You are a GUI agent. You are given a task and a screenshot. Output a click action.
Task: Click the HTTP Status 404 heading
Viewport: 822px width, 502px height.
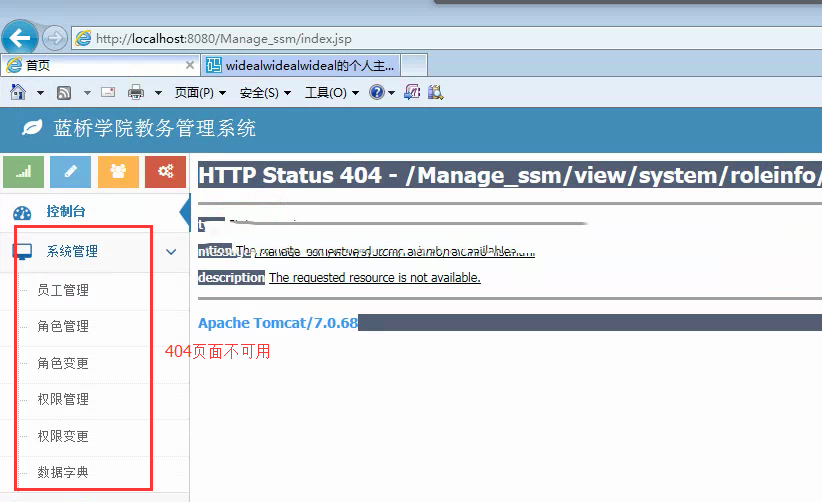pos(510,175)
